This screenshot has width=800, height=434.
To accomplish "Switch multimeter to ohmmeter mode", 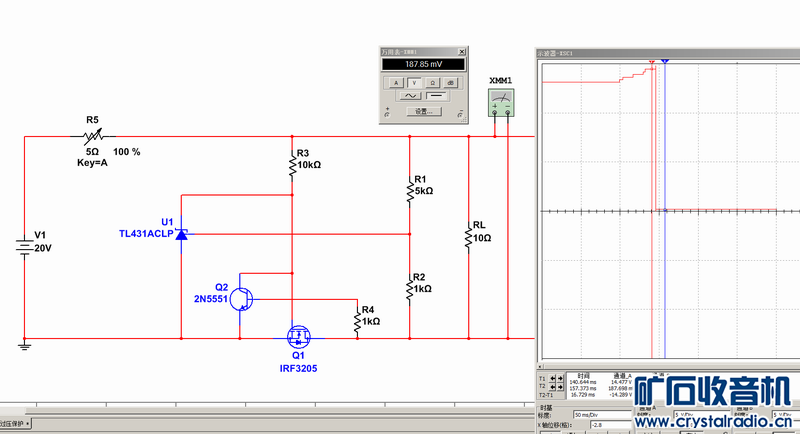I will click(x=432, y=81).
